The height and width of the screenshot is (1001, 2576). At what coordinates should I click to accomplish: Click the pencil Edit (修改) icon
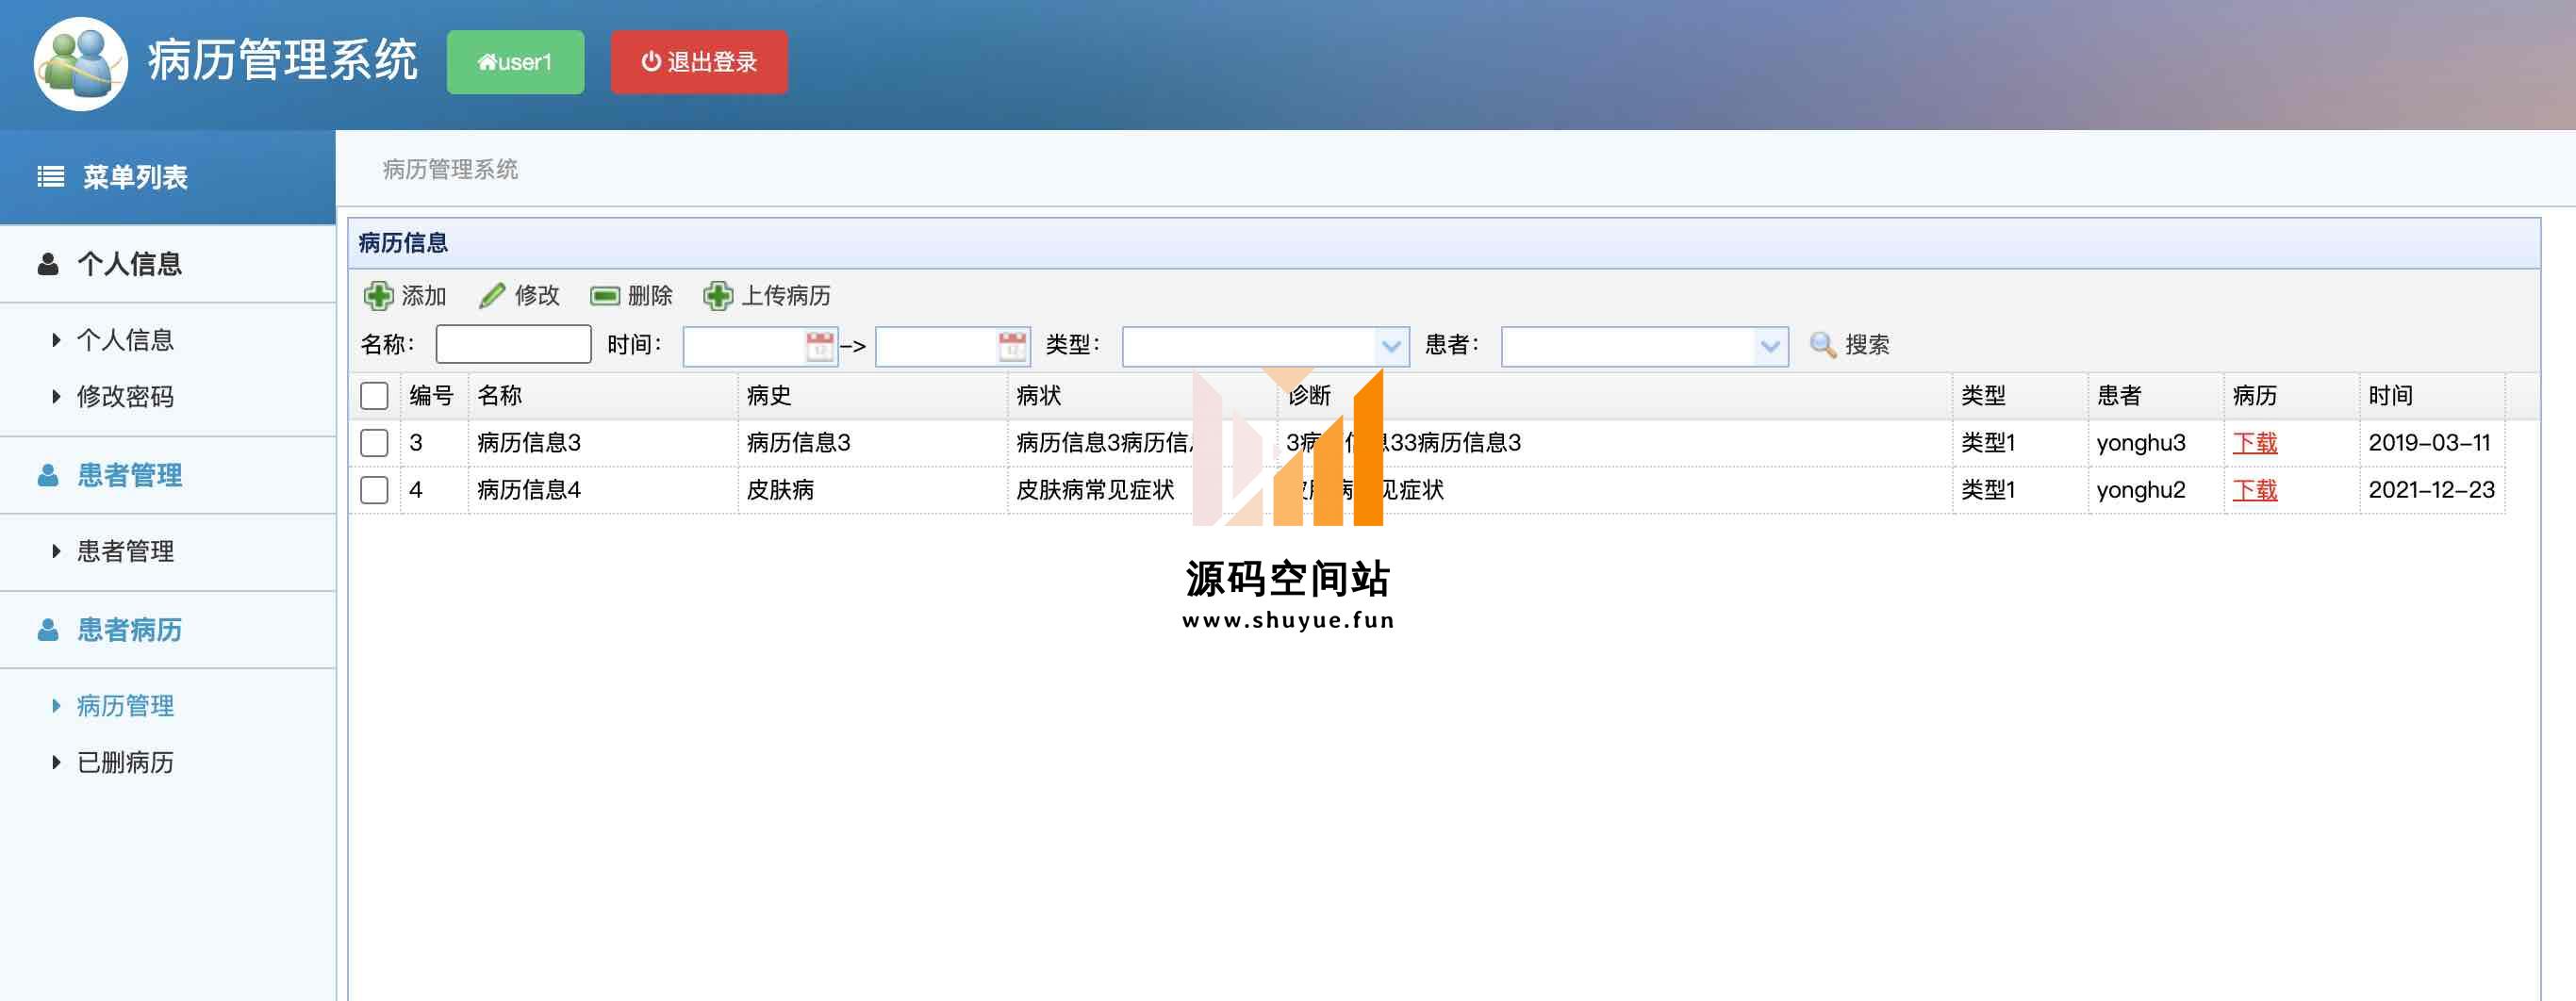(492, 296)
